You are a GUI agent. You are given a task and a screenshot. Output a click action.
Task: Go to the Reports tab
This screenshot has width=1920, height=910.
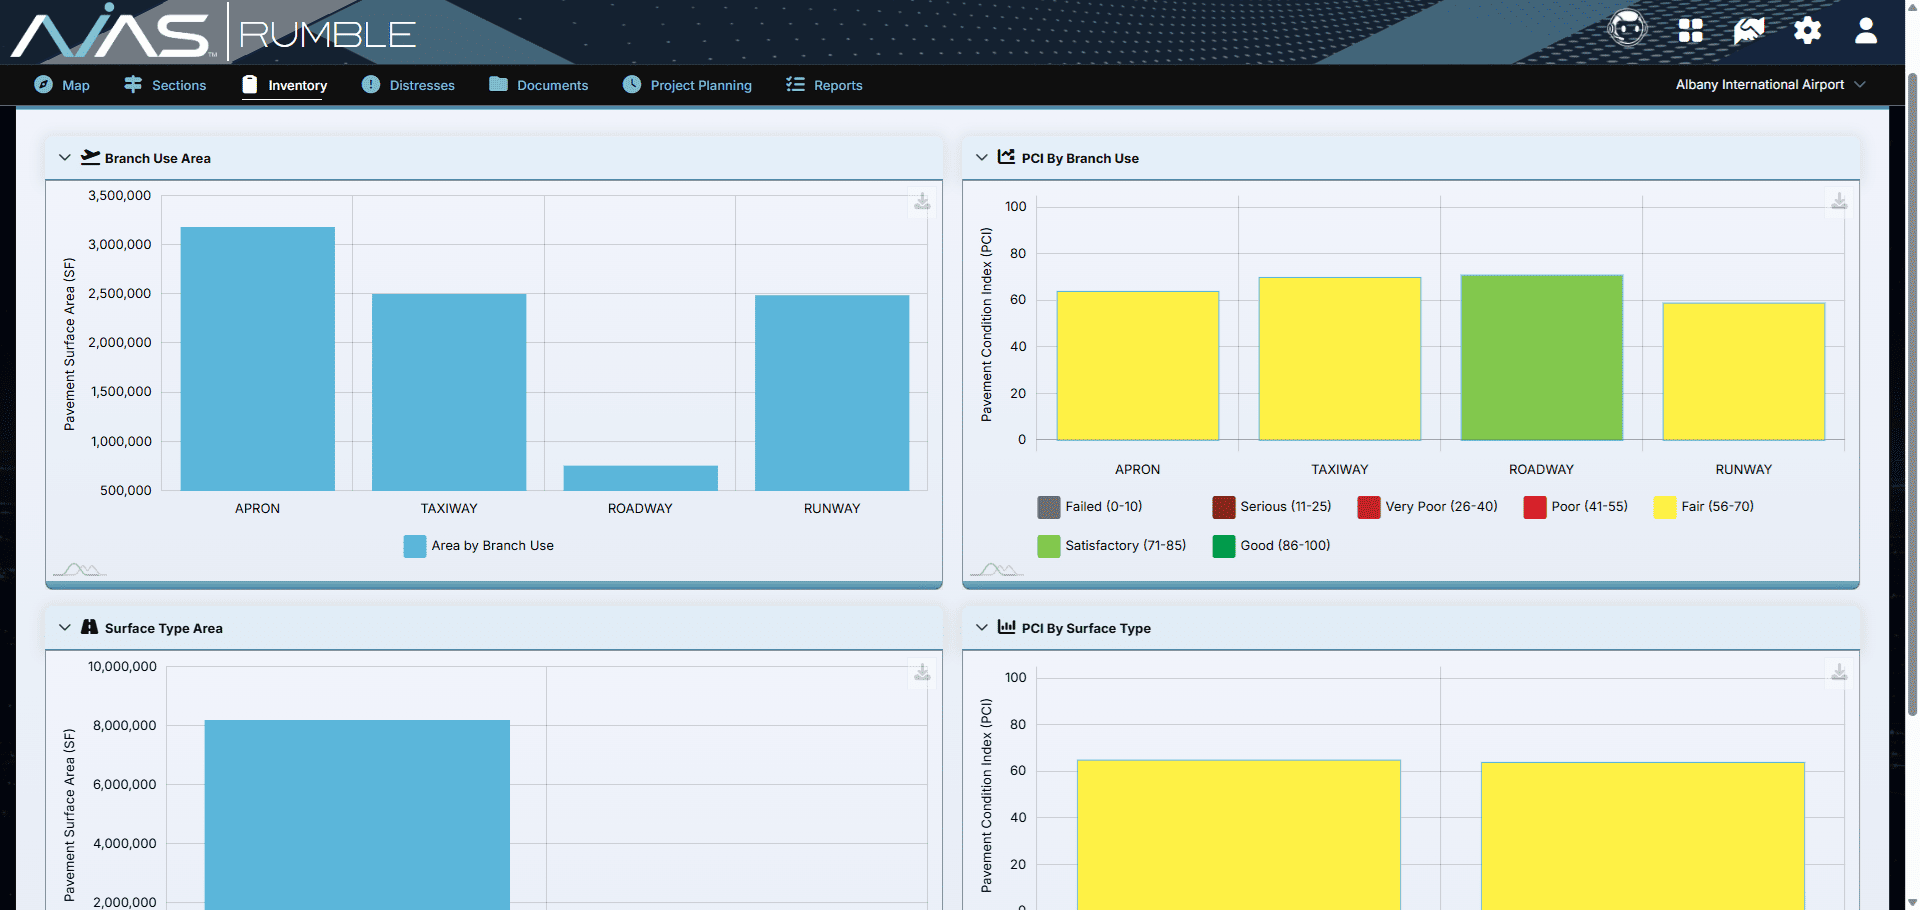pos(824,85)
